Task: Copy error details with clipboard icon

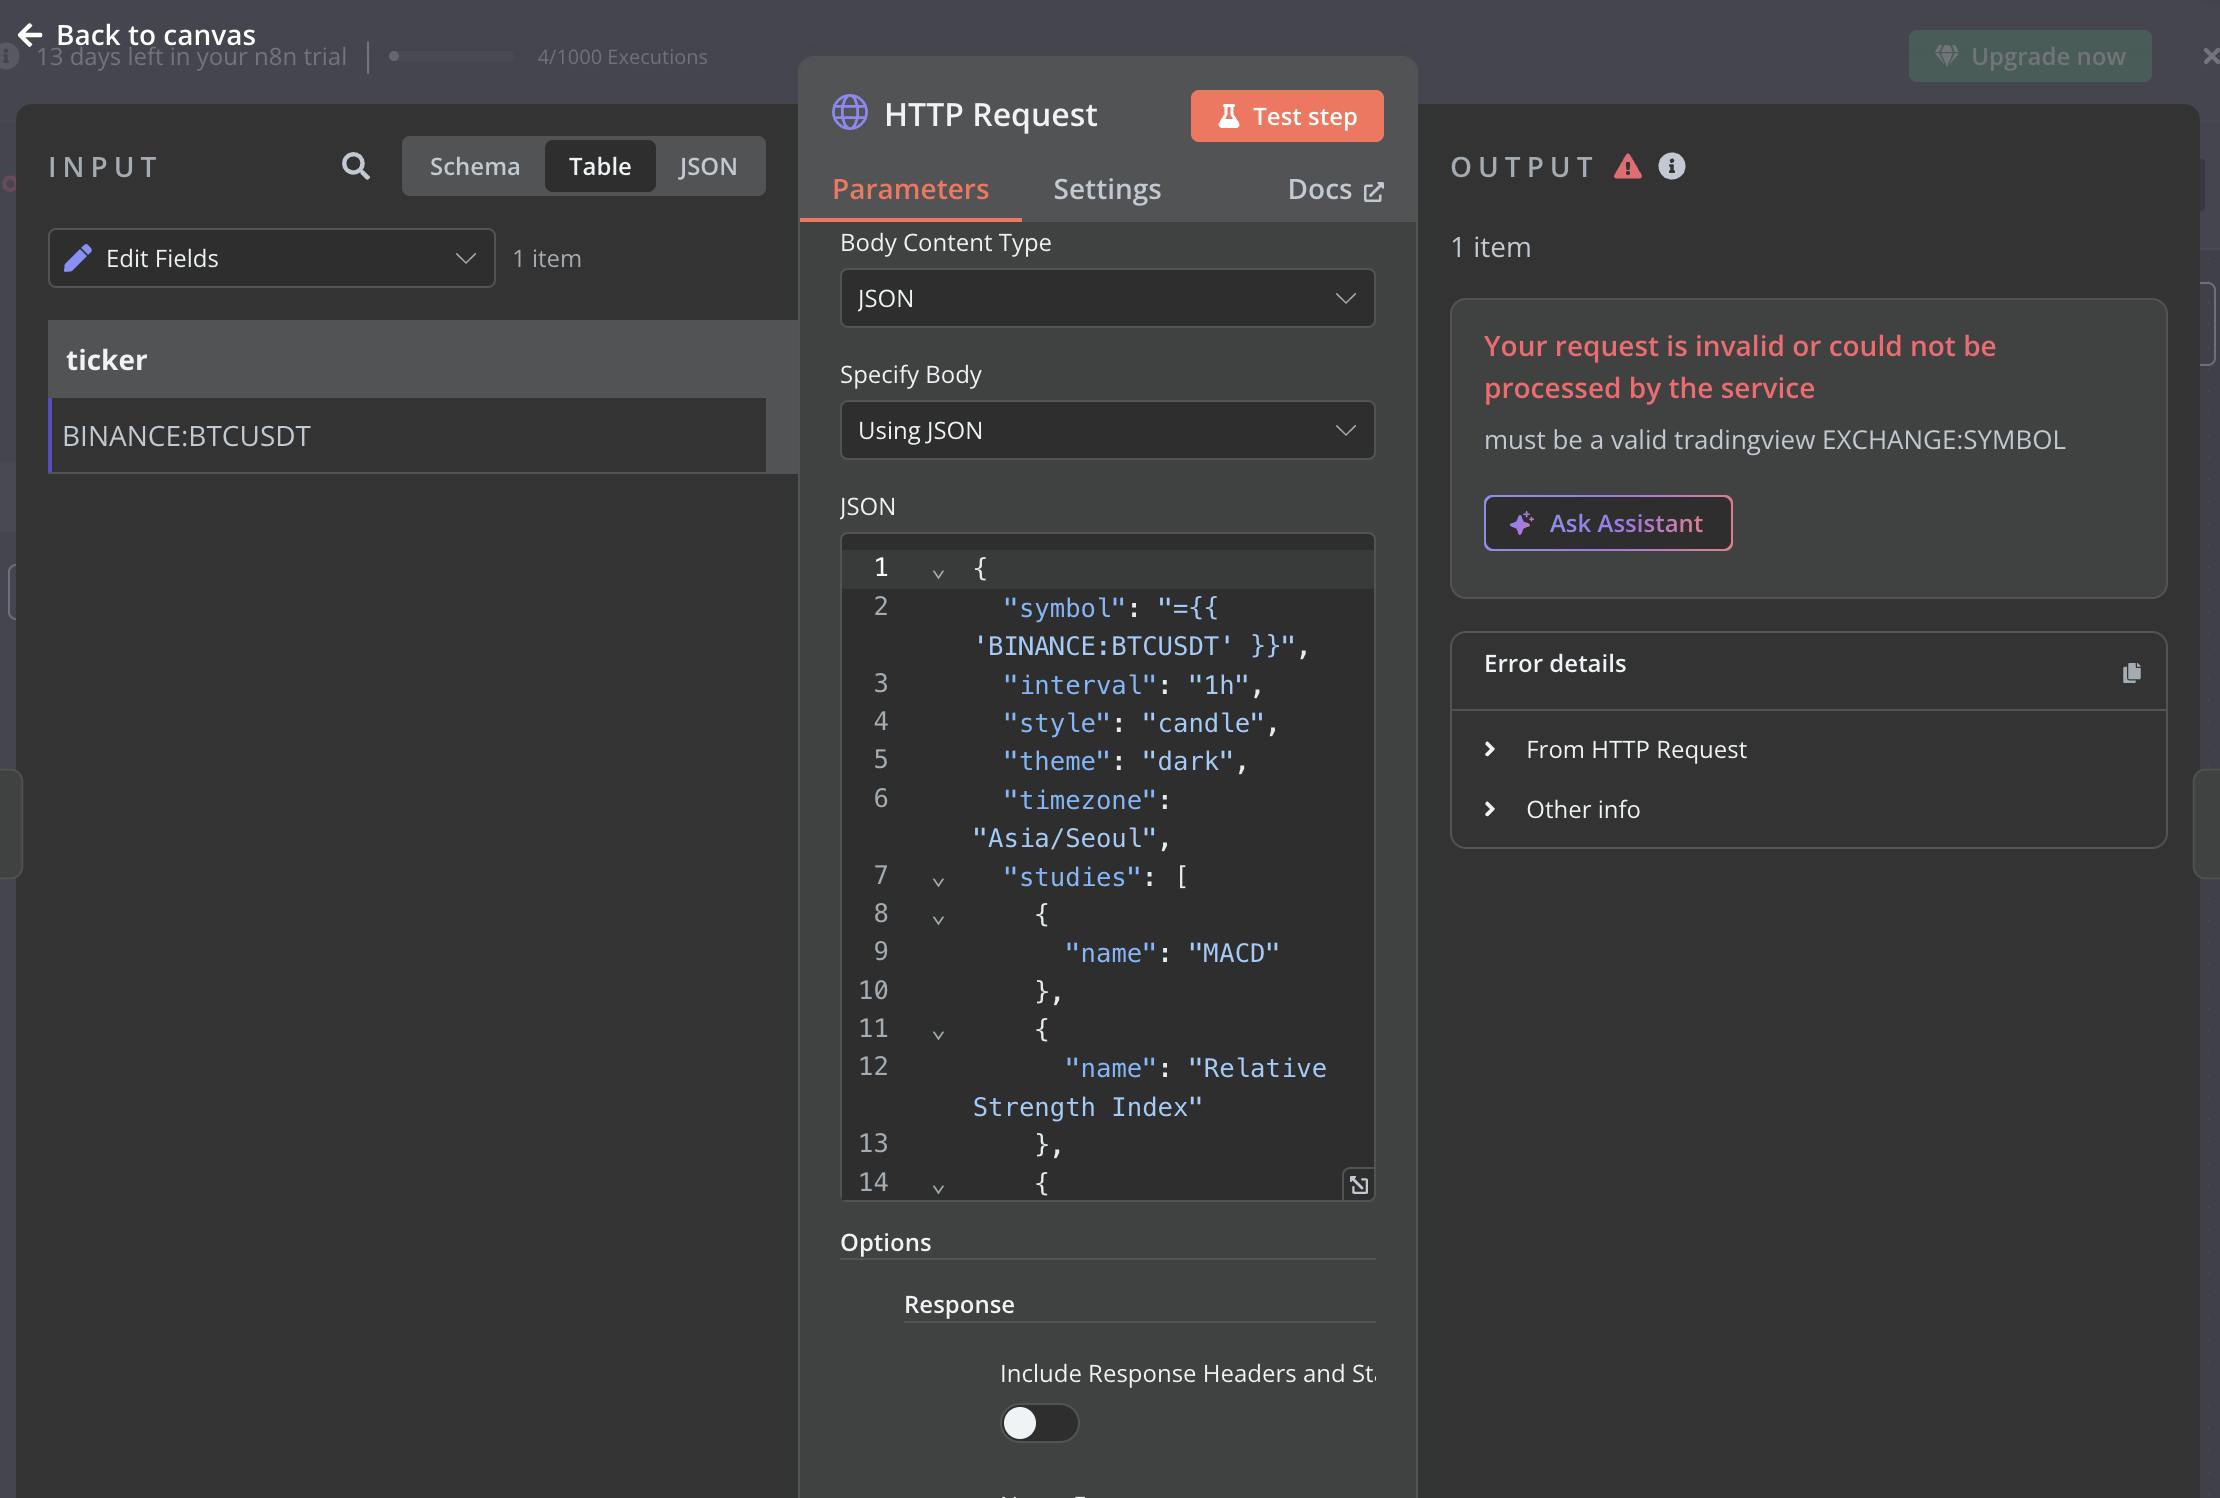Action: pos(2131,673)
